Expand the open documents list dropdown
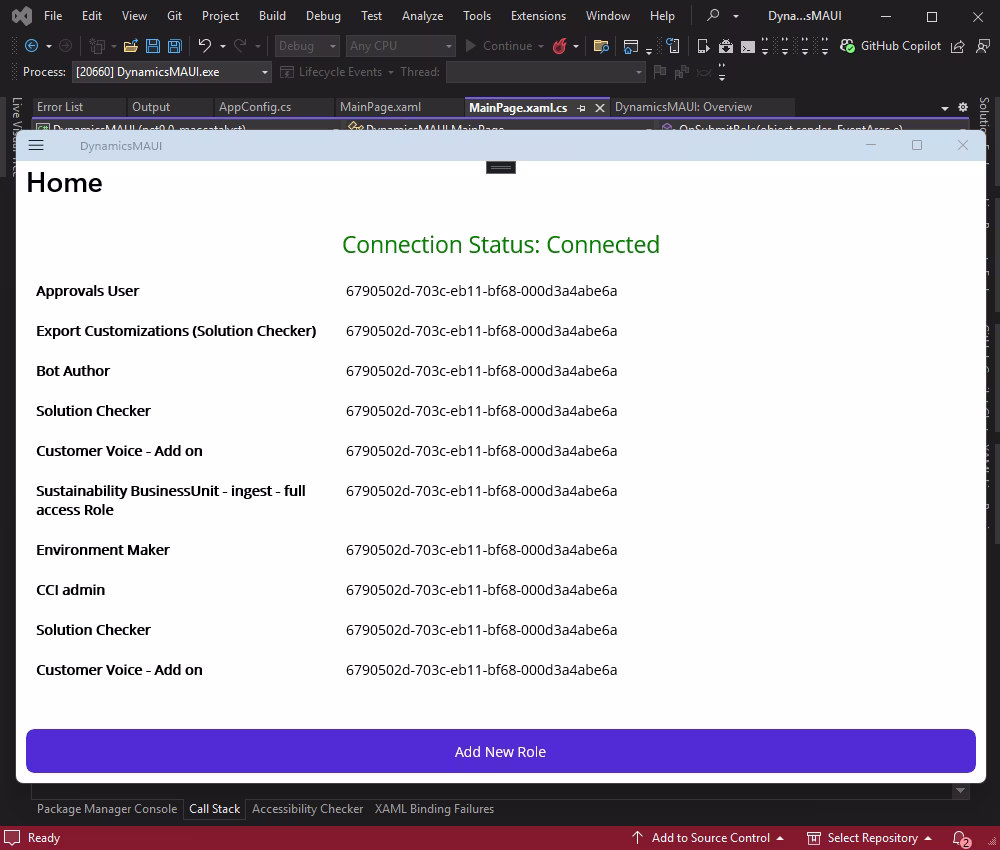The width and height of the screenshot is (1000, 850). pos(945,108)
